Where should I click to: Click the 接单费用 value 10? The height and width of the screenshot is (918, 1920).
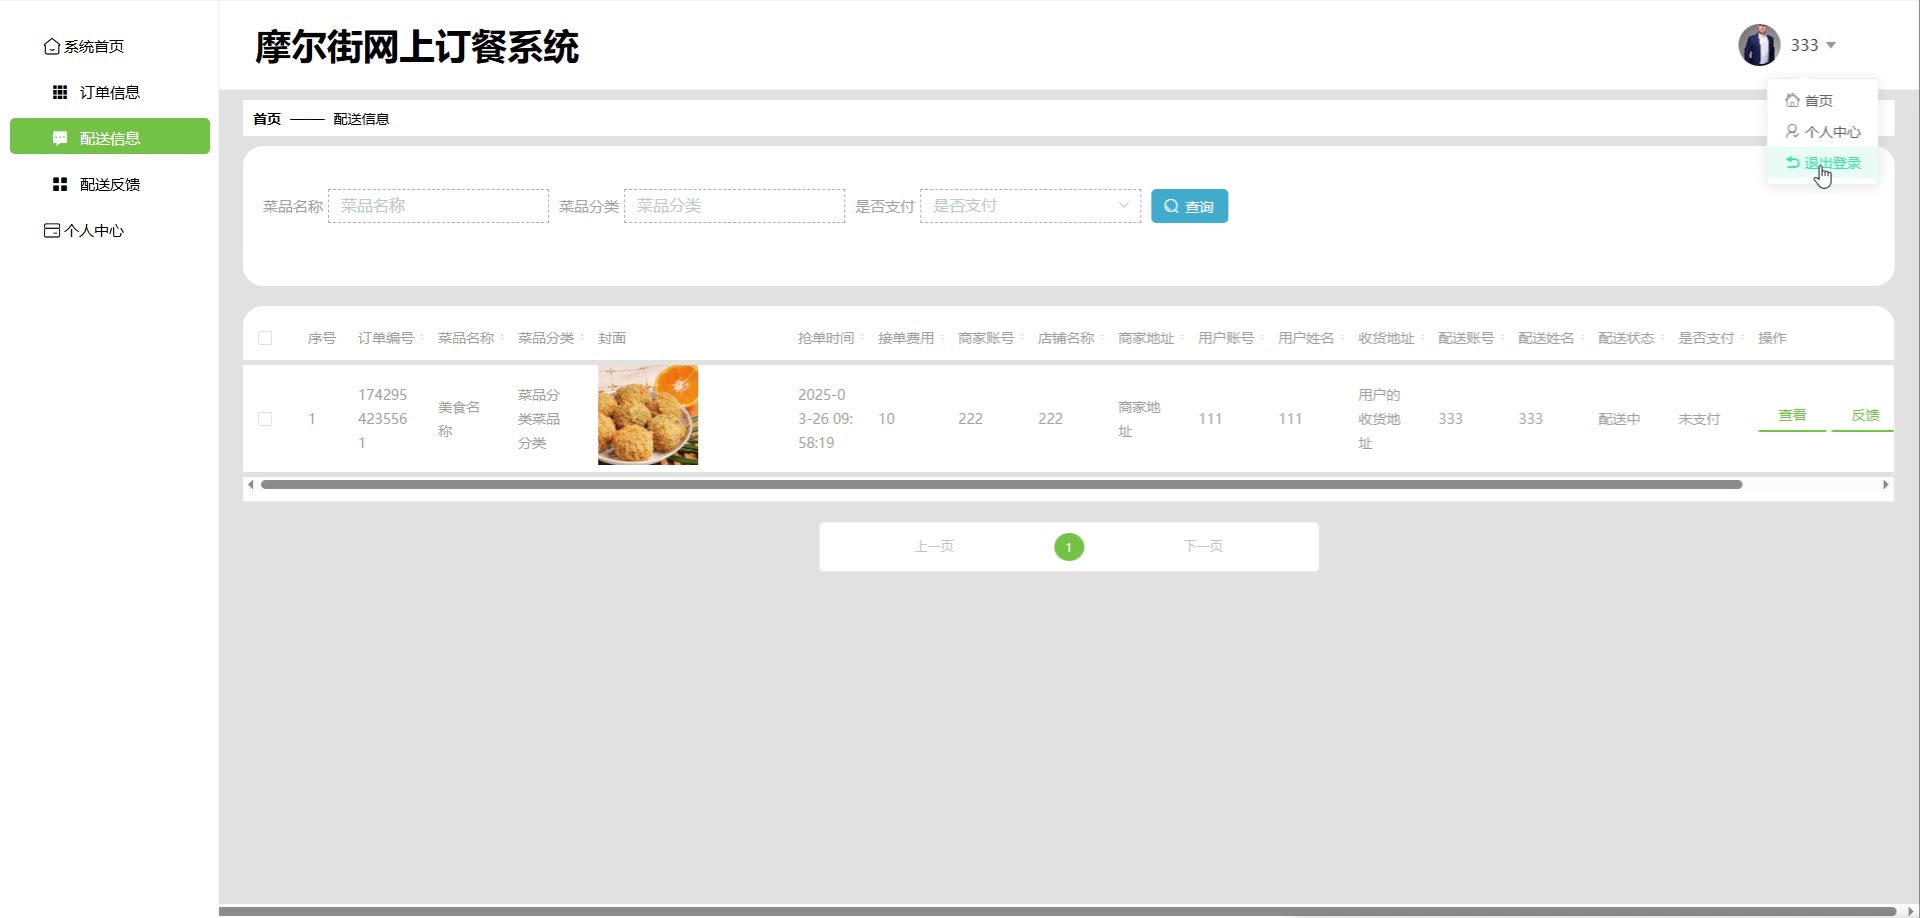[x=886, y=419]
